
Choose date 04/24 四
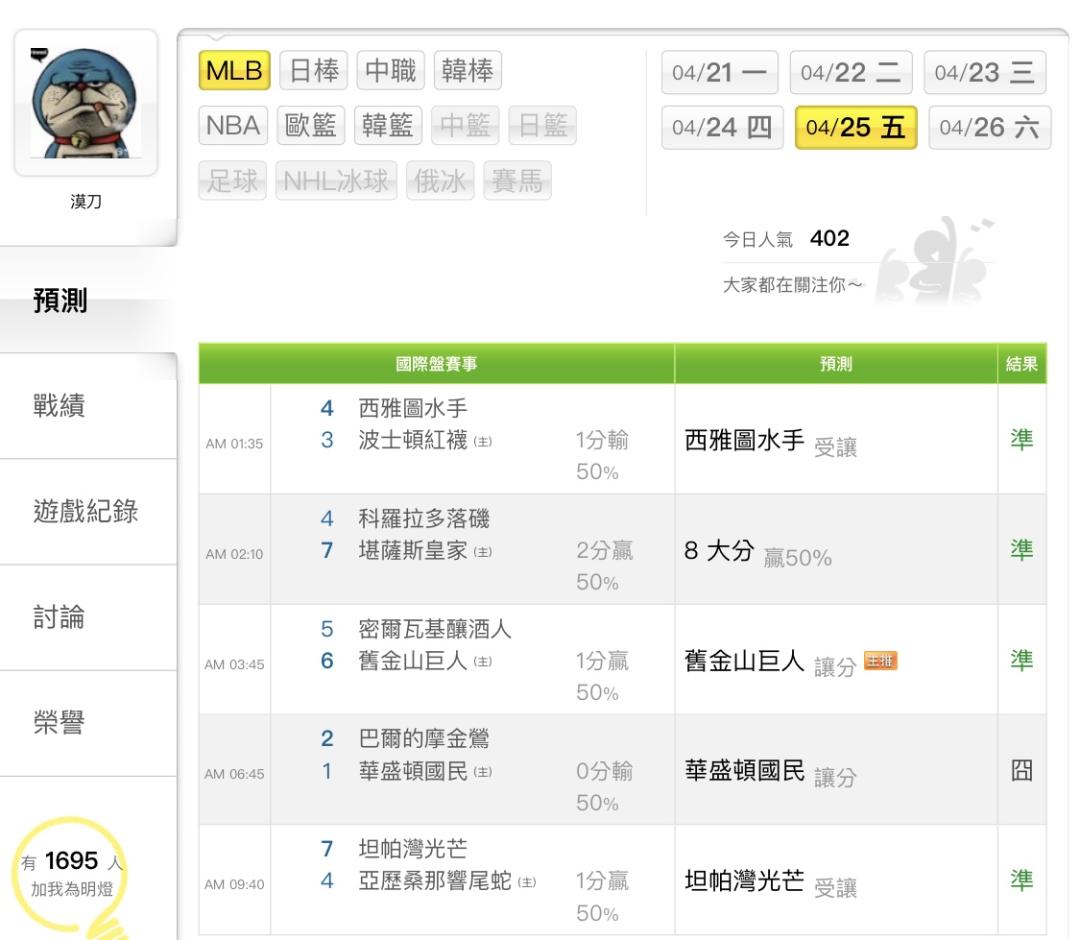pos(720,128)
